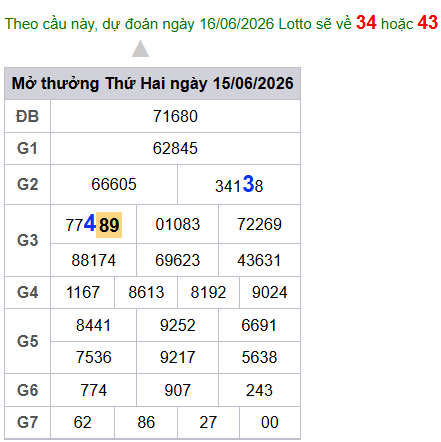Select the G5 number 9252
The image size is (441, 442).
coord(178,325)
